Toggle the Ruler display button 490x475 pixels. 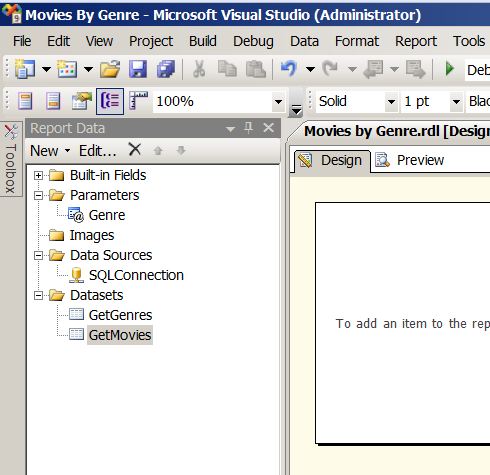[x=138, y=100]
